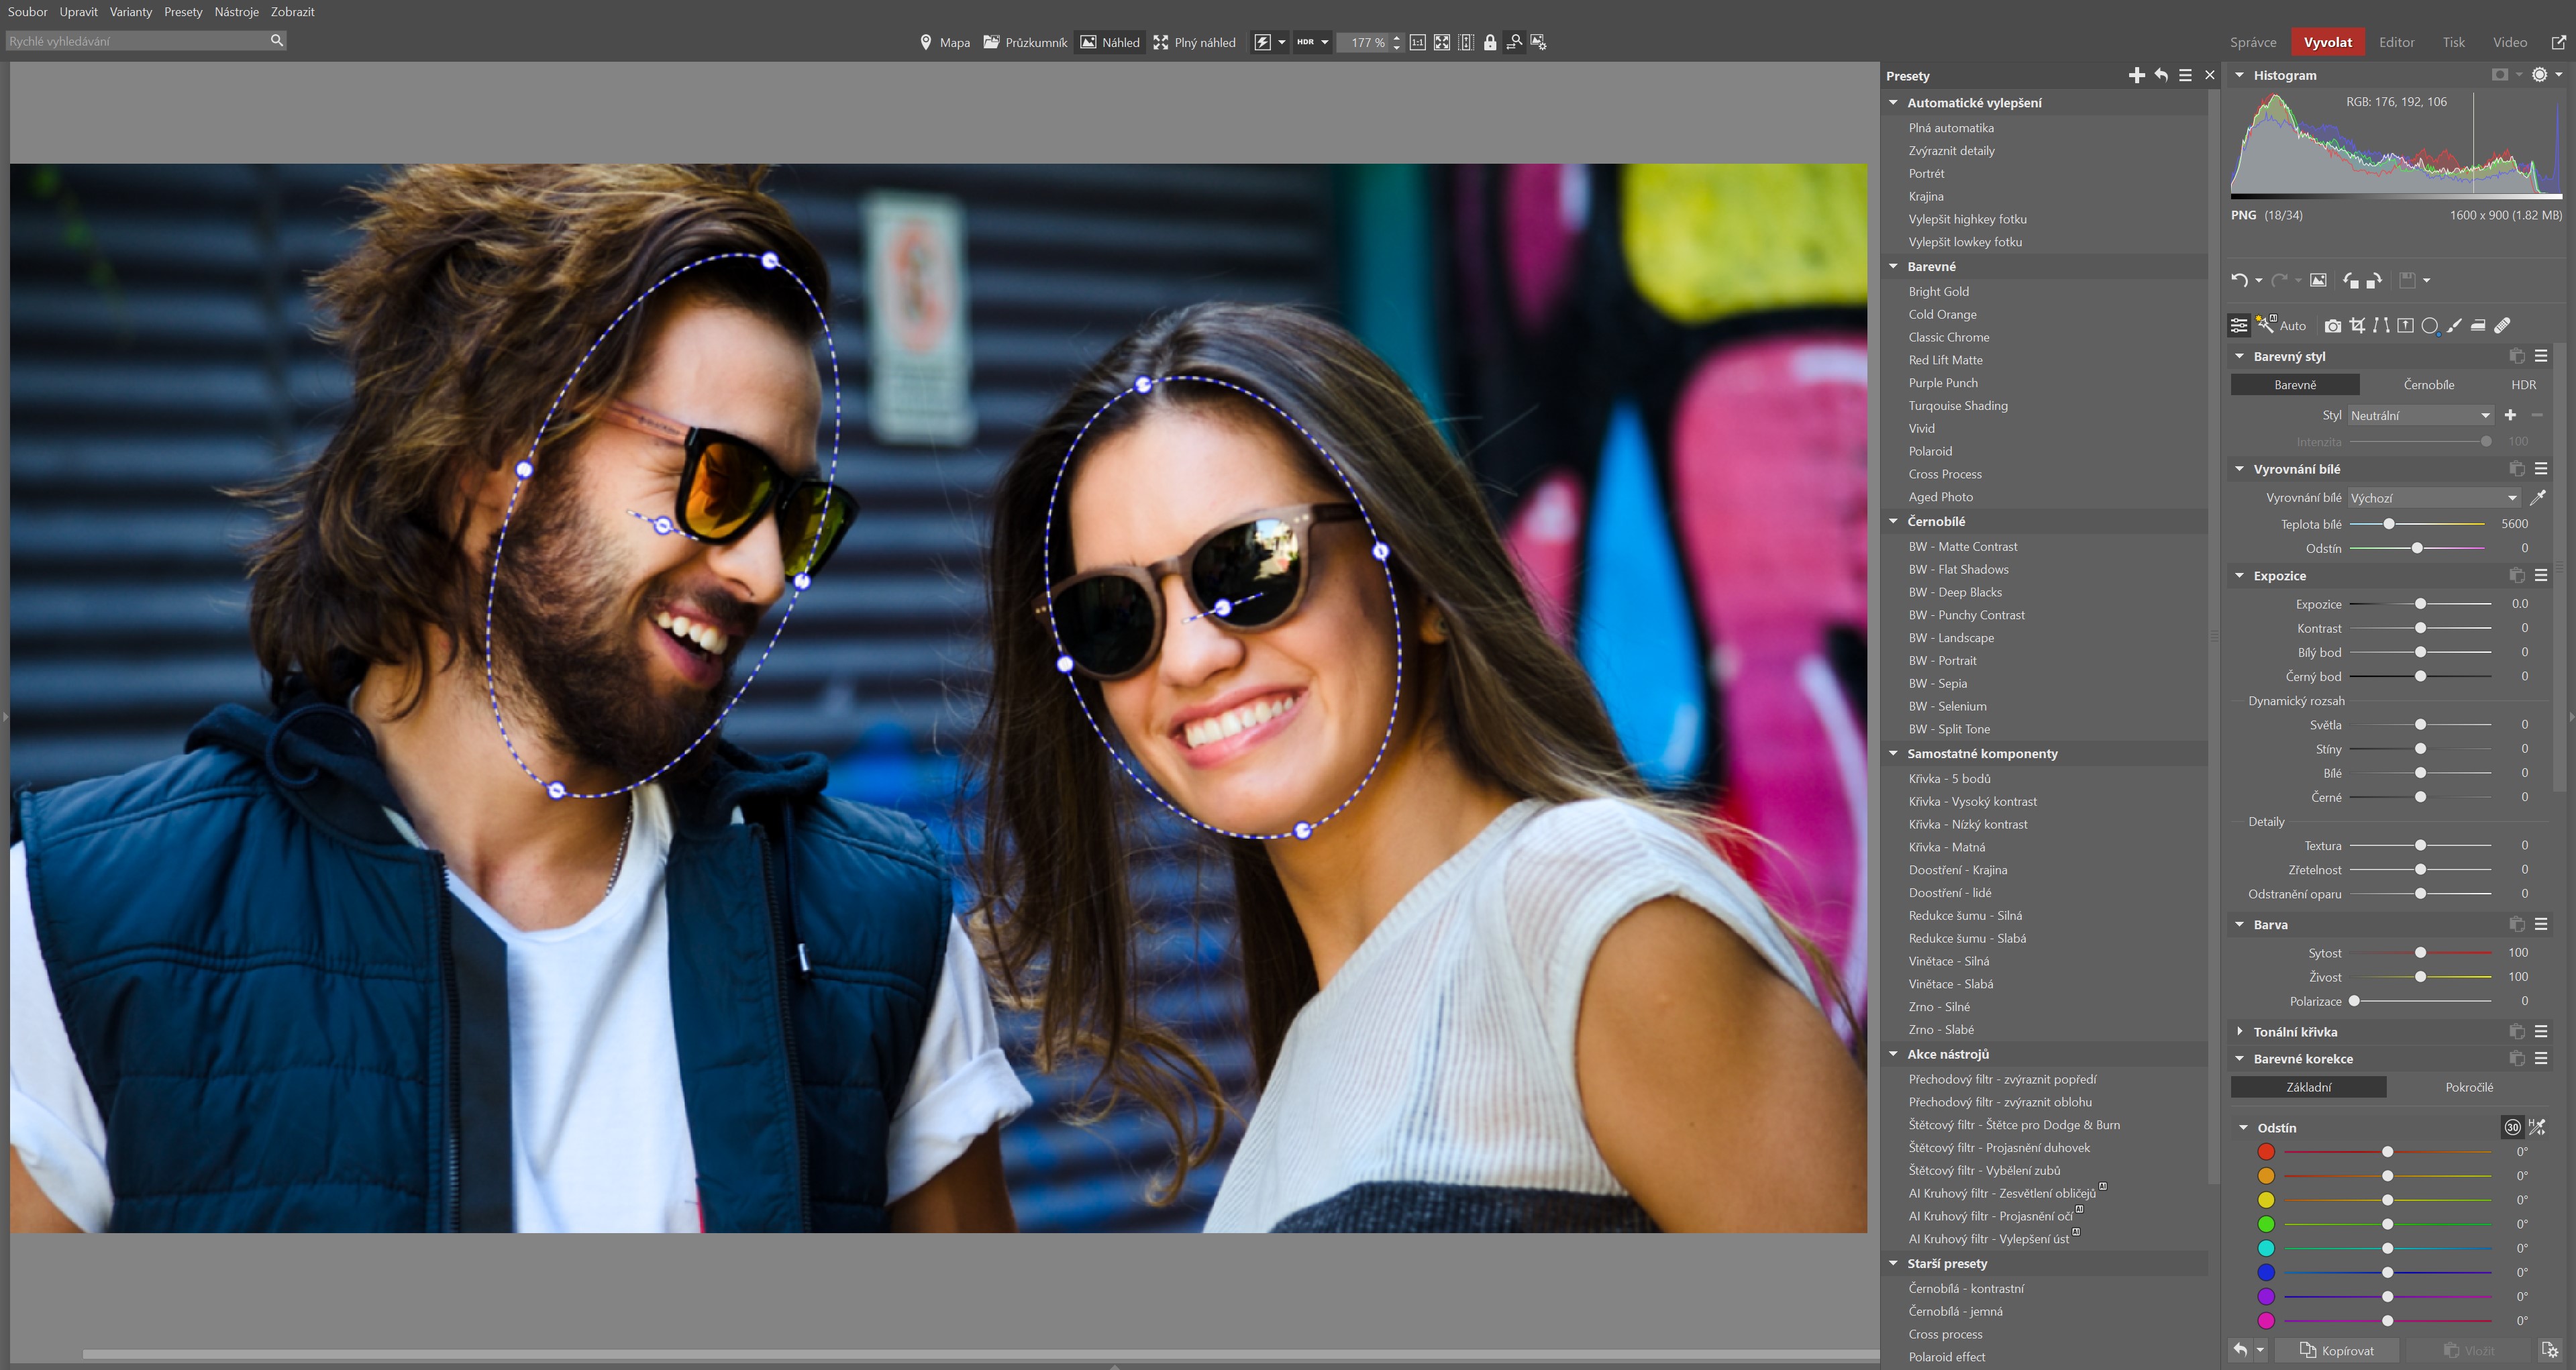This screenshot has width=2576, height=1370.
Task: Select the crop tool icon
Action: (x=2357, y=325)
